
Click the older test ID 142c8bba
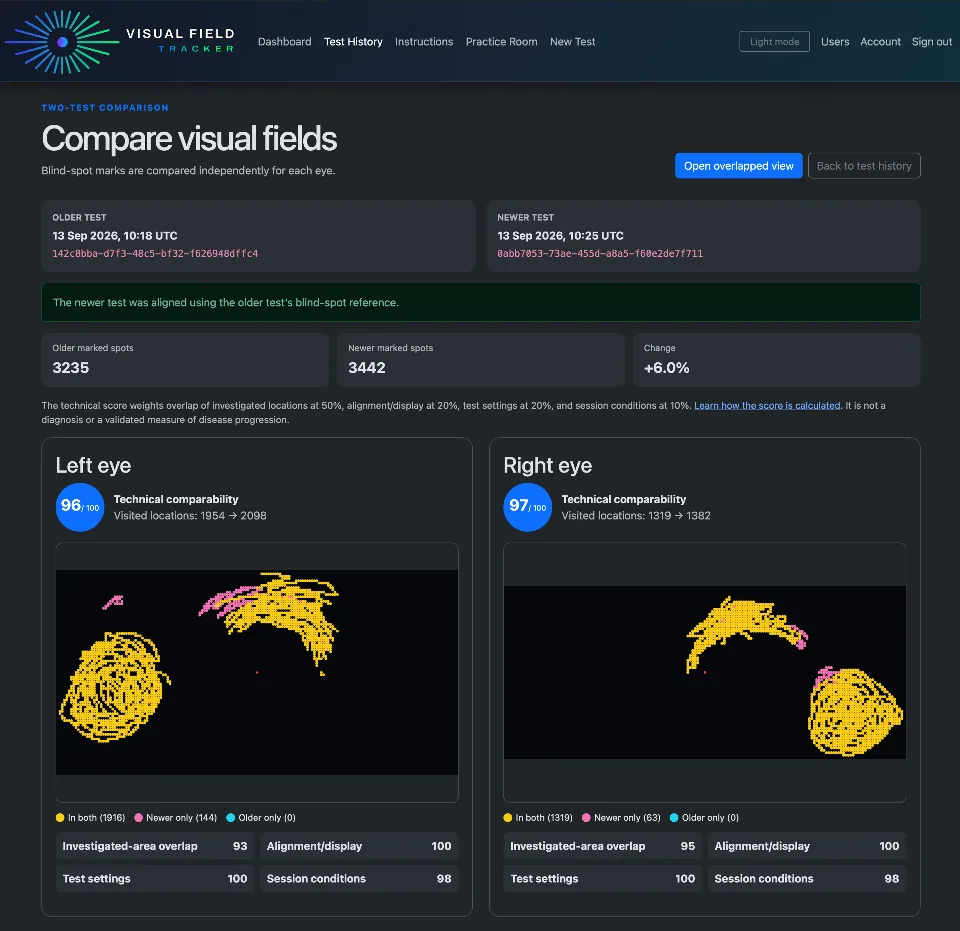[155, 253]
